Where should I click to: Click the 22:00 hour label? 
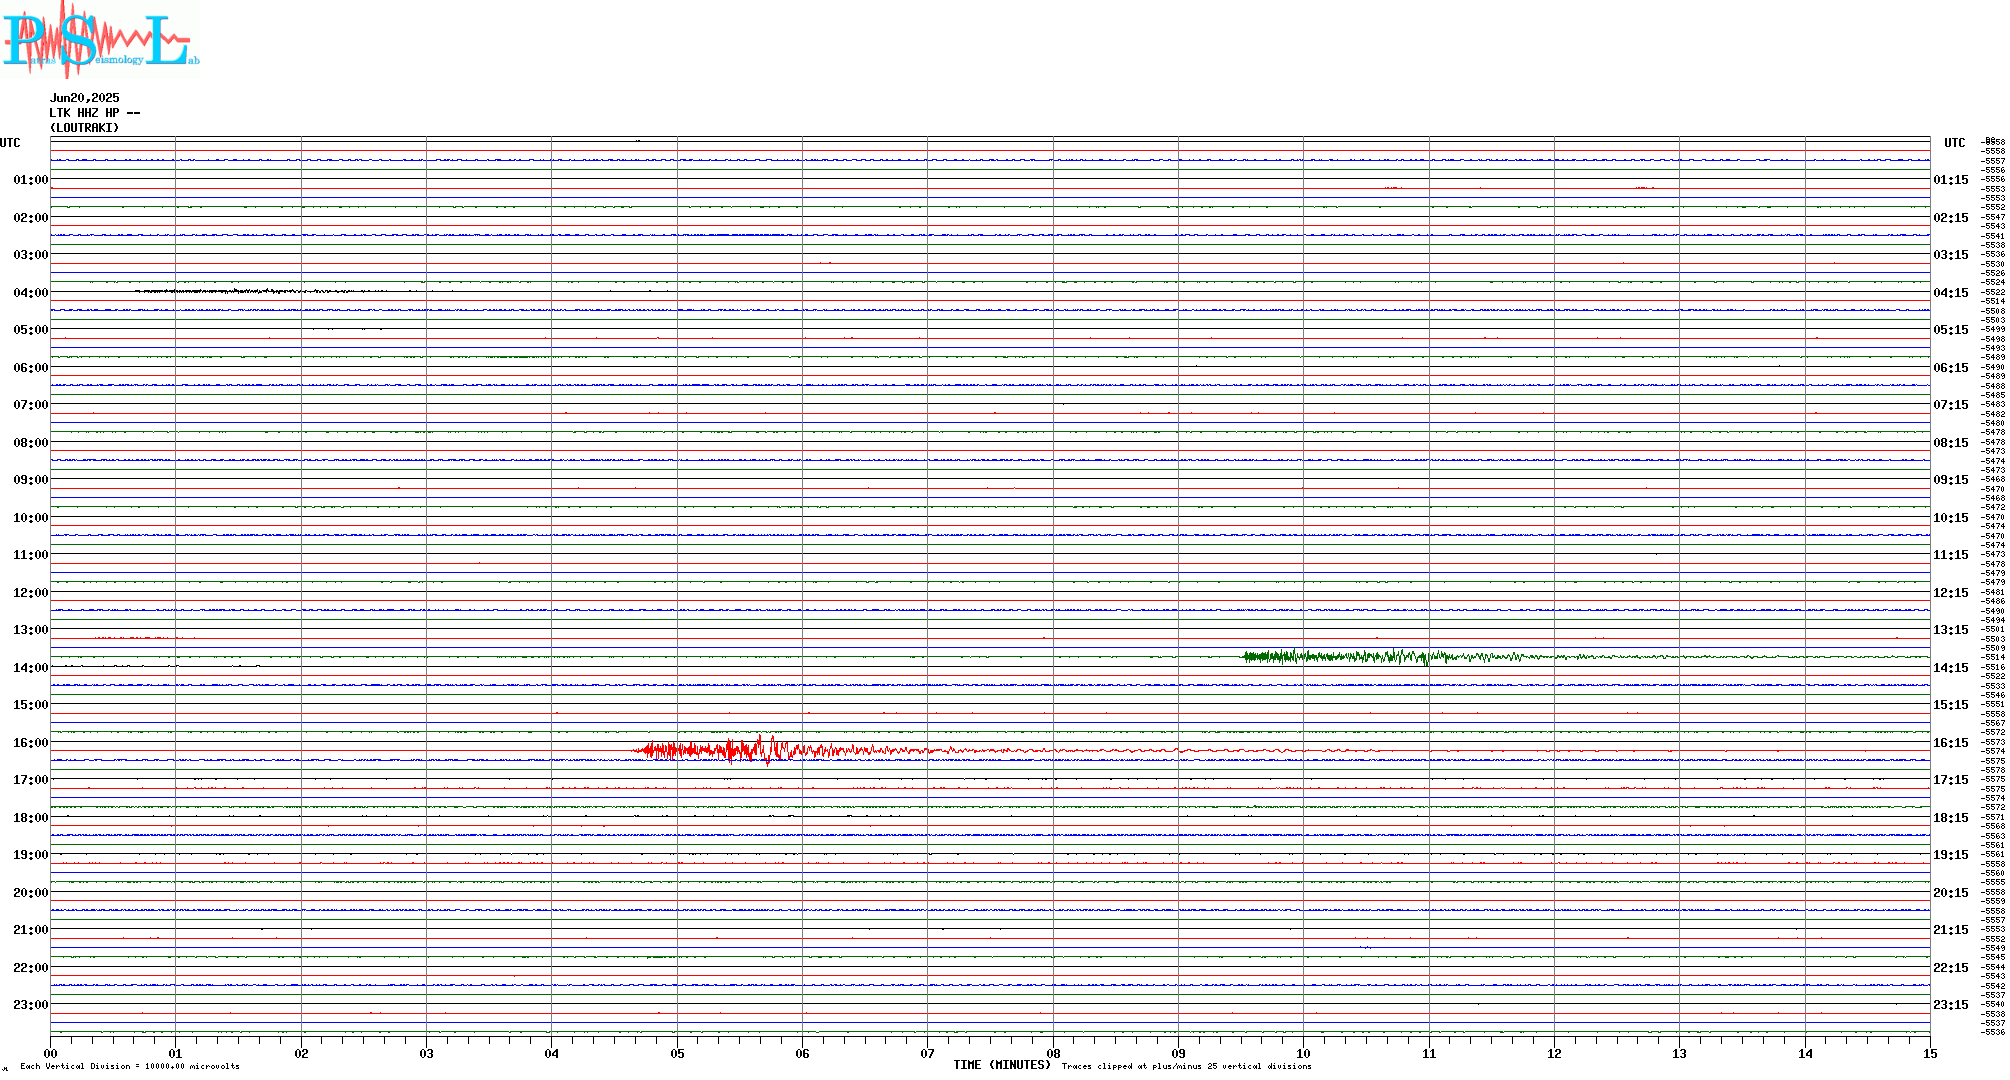pyautogui.click(x=31, y=968)
